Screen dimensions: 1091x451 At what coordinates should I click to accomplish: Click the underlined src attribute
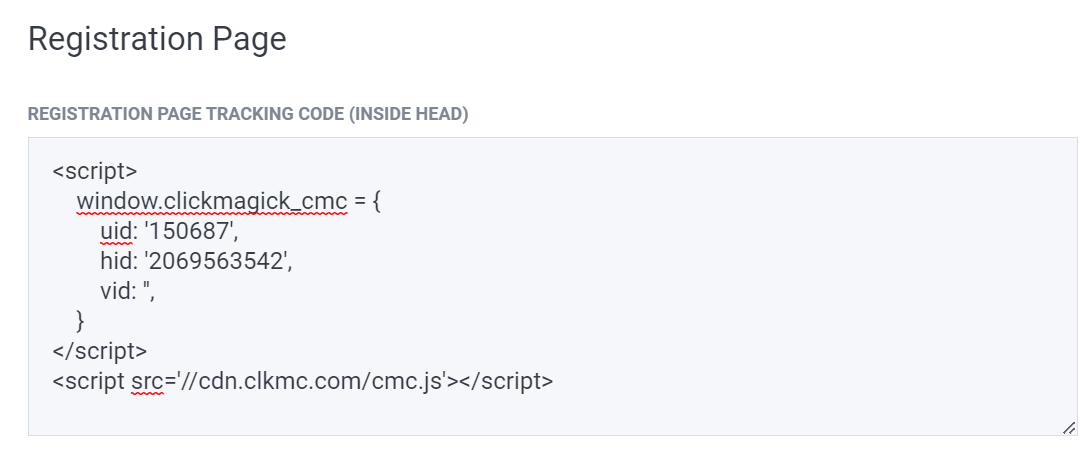pyautogui.click(x=146, y=381)
